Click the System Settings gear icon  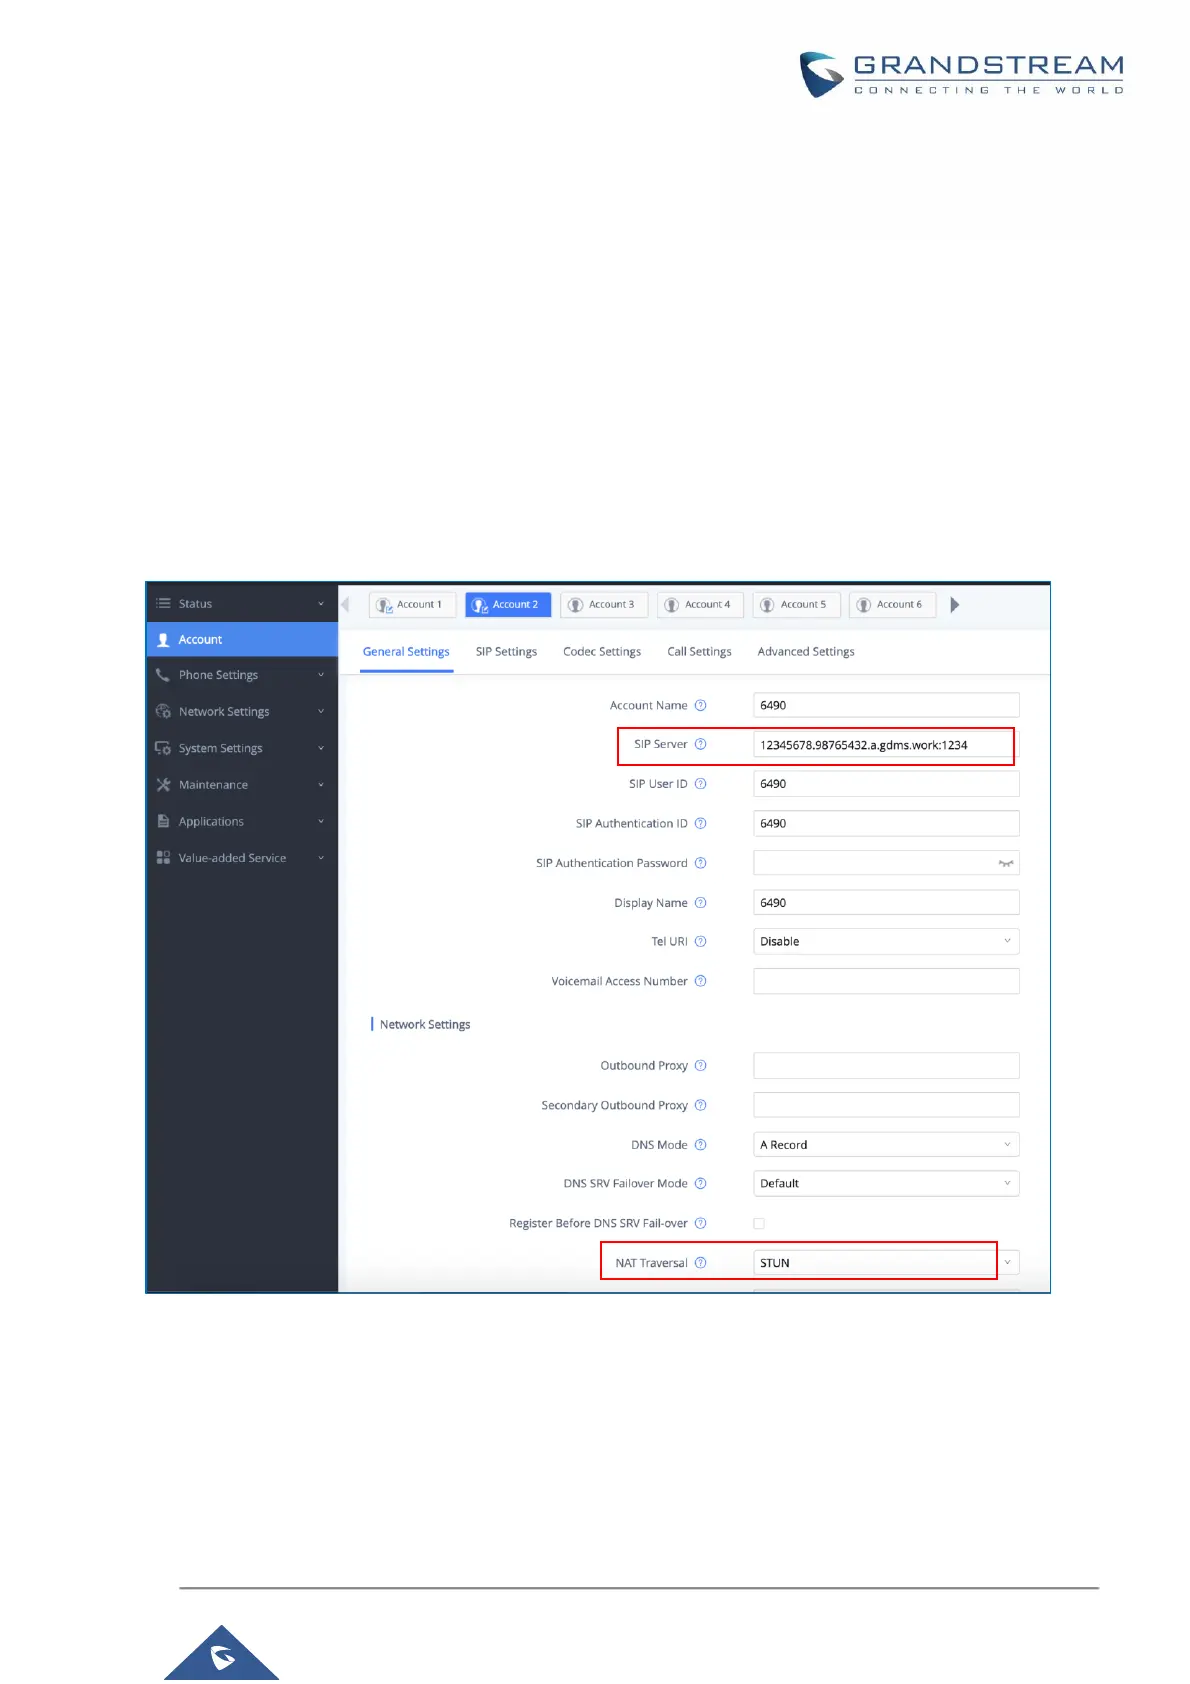[x=163, y=748]
